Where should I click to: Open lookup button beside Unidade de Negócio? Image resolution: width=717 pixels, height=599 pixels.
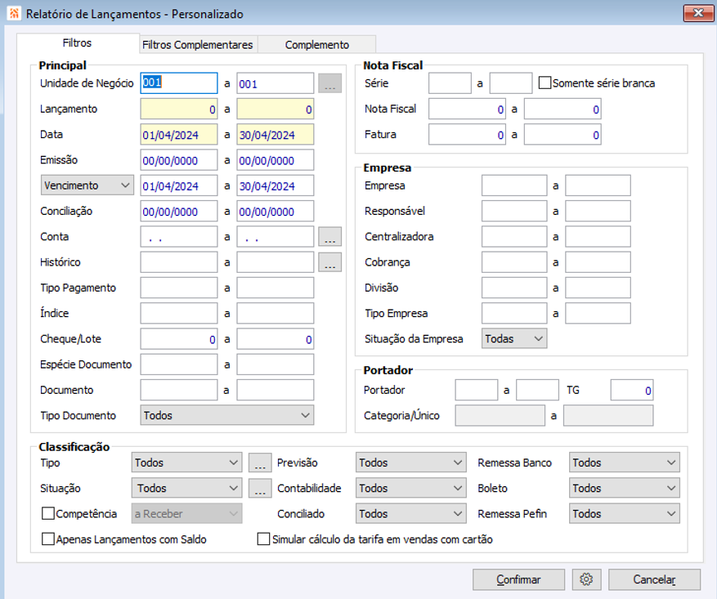point(330,84)
